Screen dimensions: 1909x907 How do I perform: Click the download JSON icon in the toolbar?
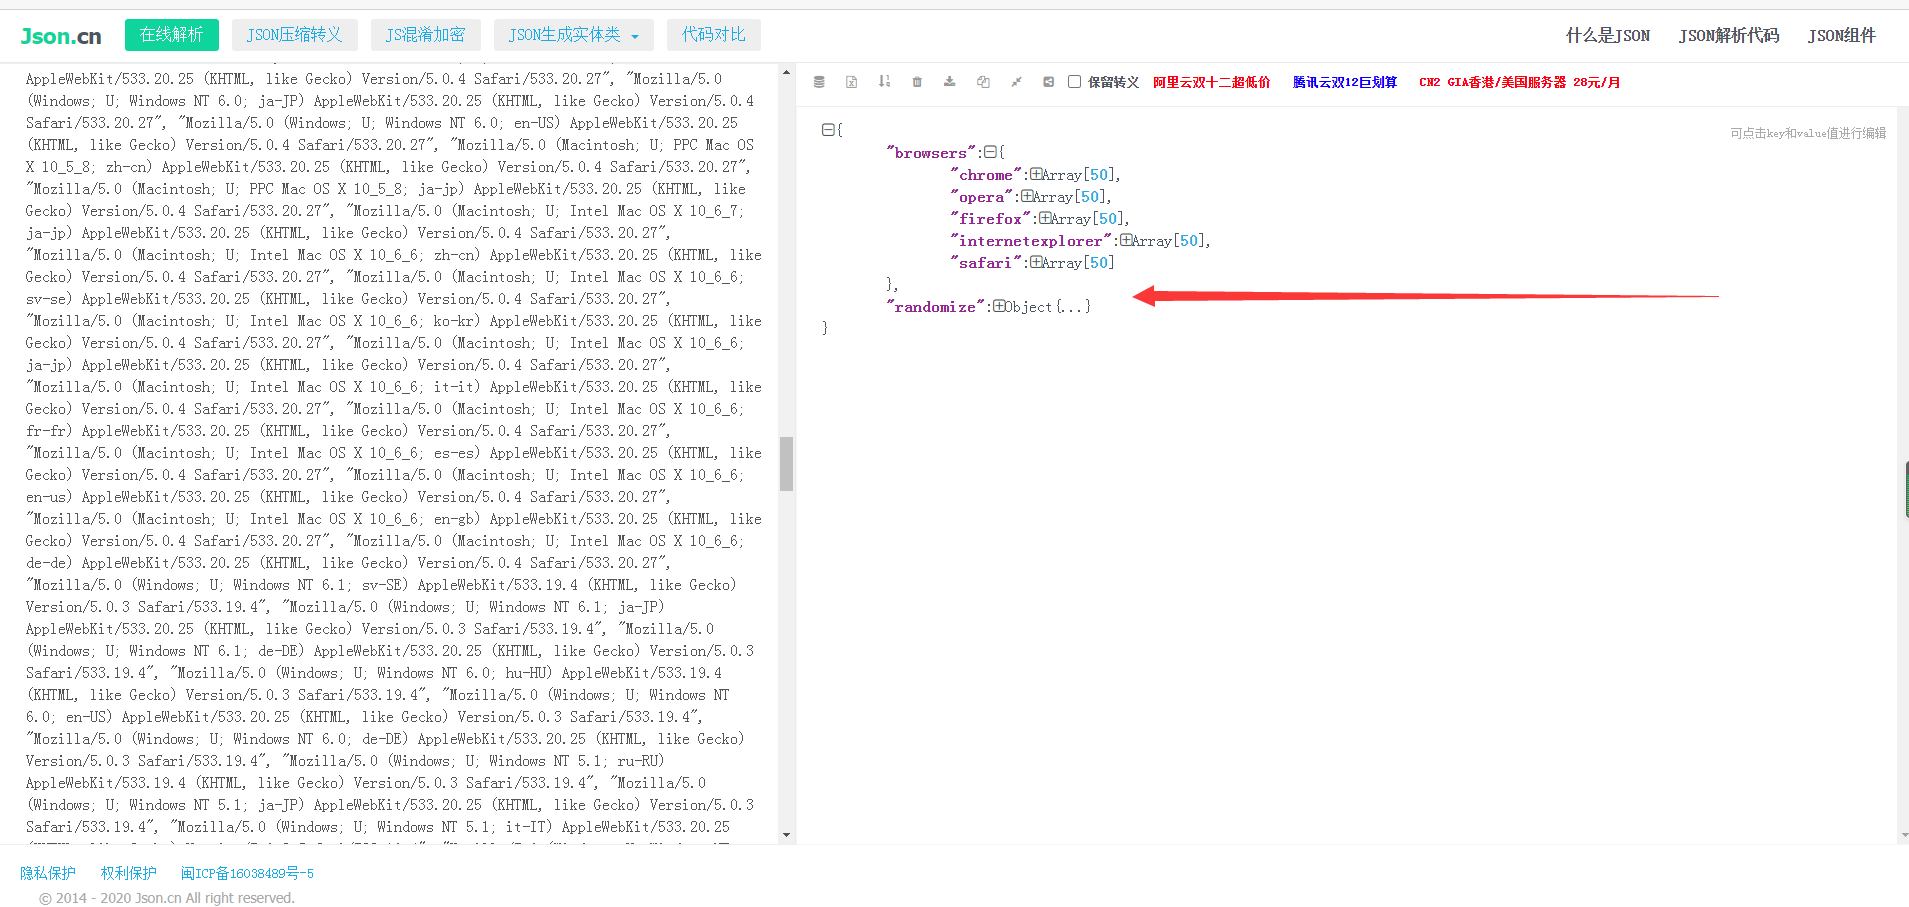950,82
